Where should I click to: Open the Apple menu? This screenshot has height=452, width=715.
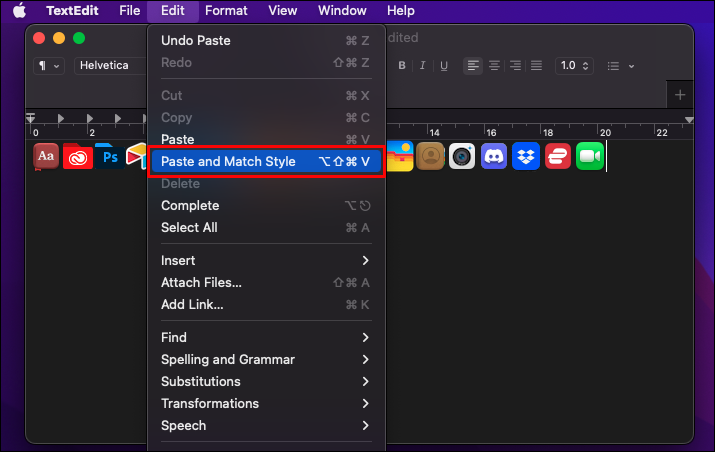19,11
